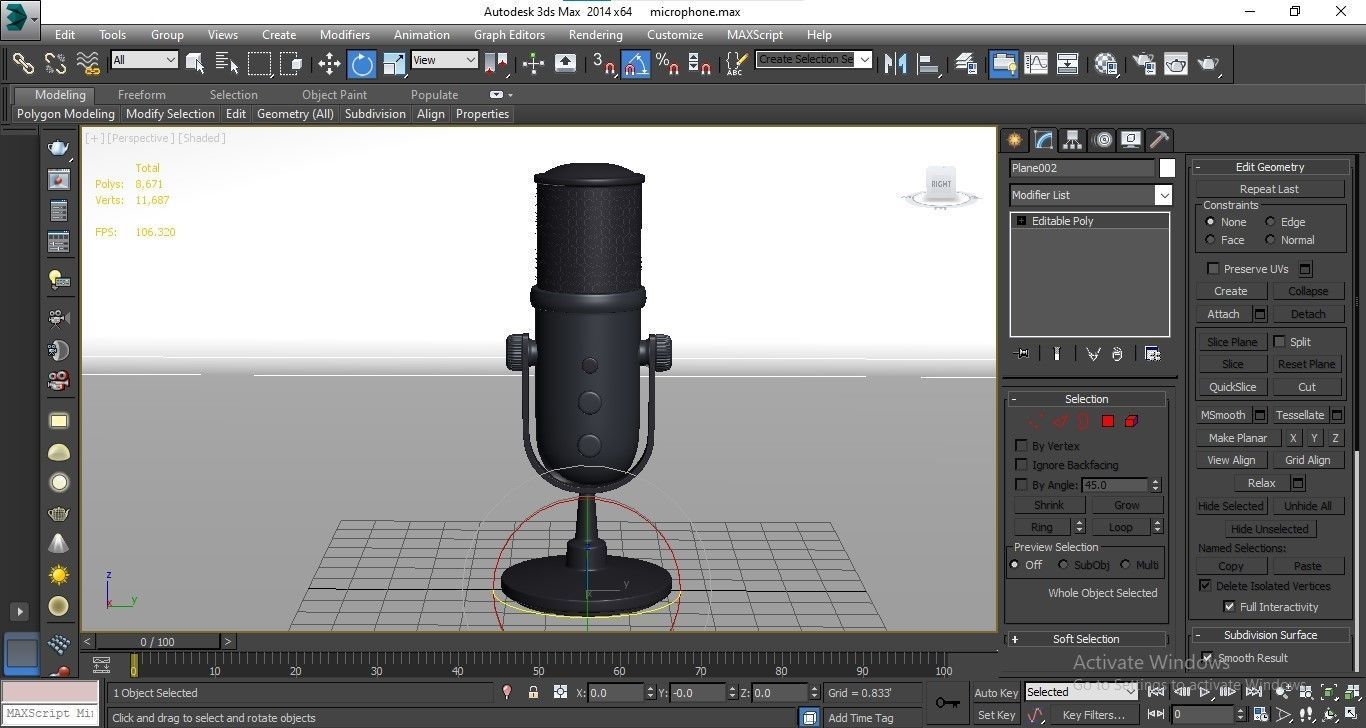Choose the Select and Move tool
1366x728 pixels.
tap(329, 64)
